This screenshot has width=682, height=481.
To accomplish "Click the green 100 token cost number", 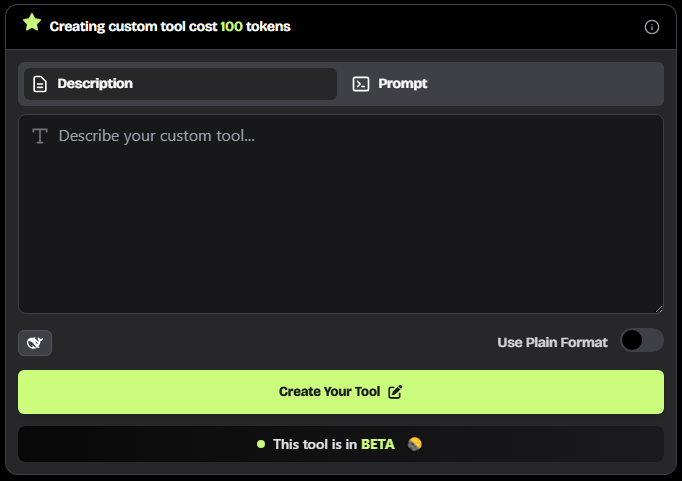I will point(232,26).
